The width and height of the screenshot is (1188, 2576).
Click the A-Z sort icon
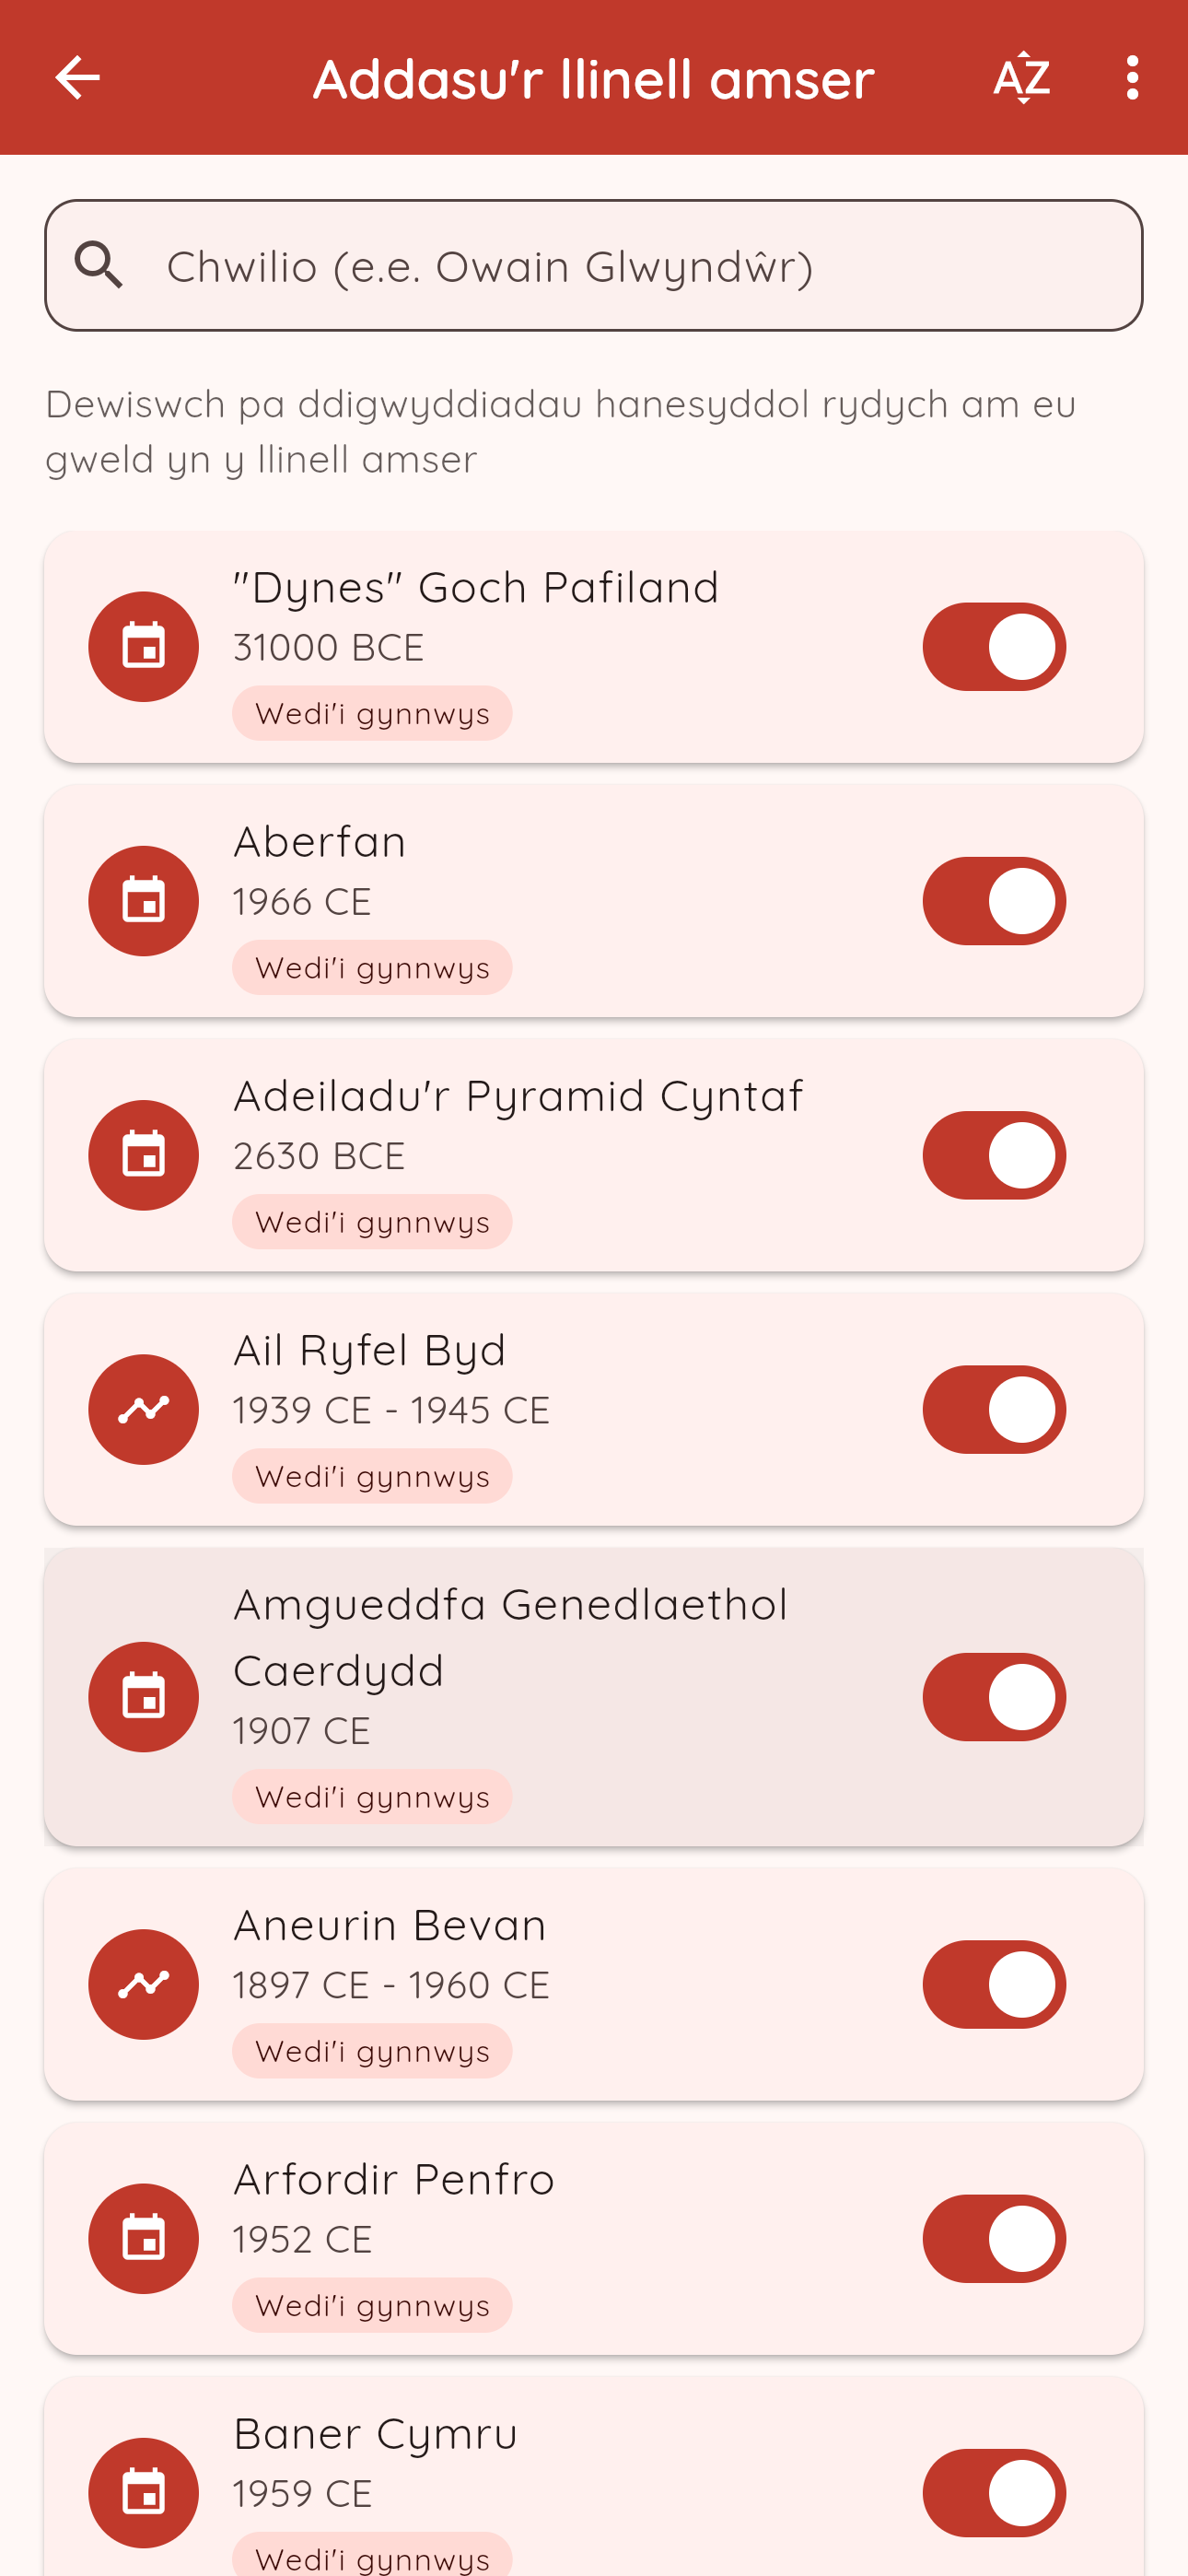tap(1021, 78)
